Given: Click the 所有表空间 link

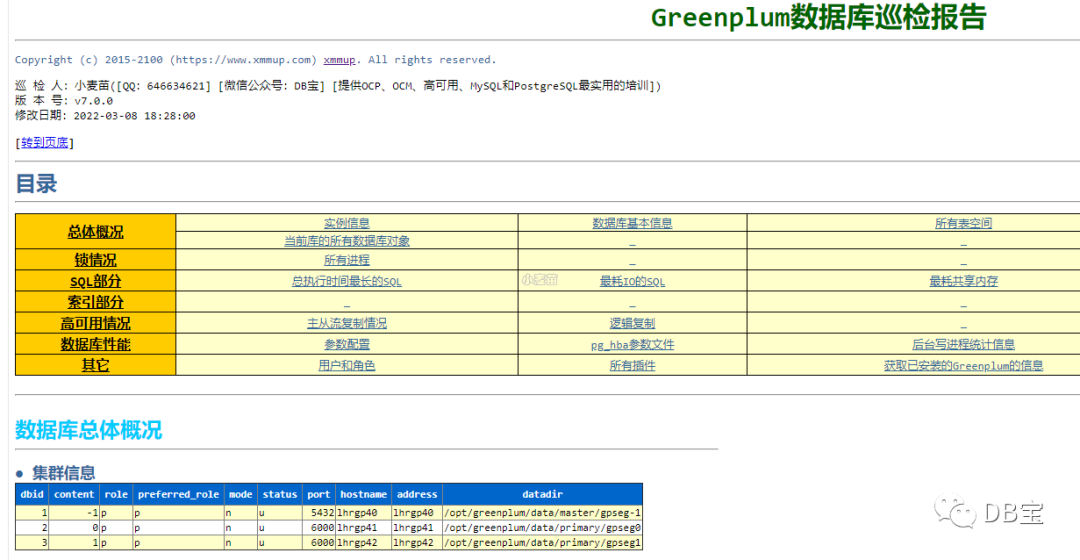Looking at the screenshot, I should tap(963, 223).
